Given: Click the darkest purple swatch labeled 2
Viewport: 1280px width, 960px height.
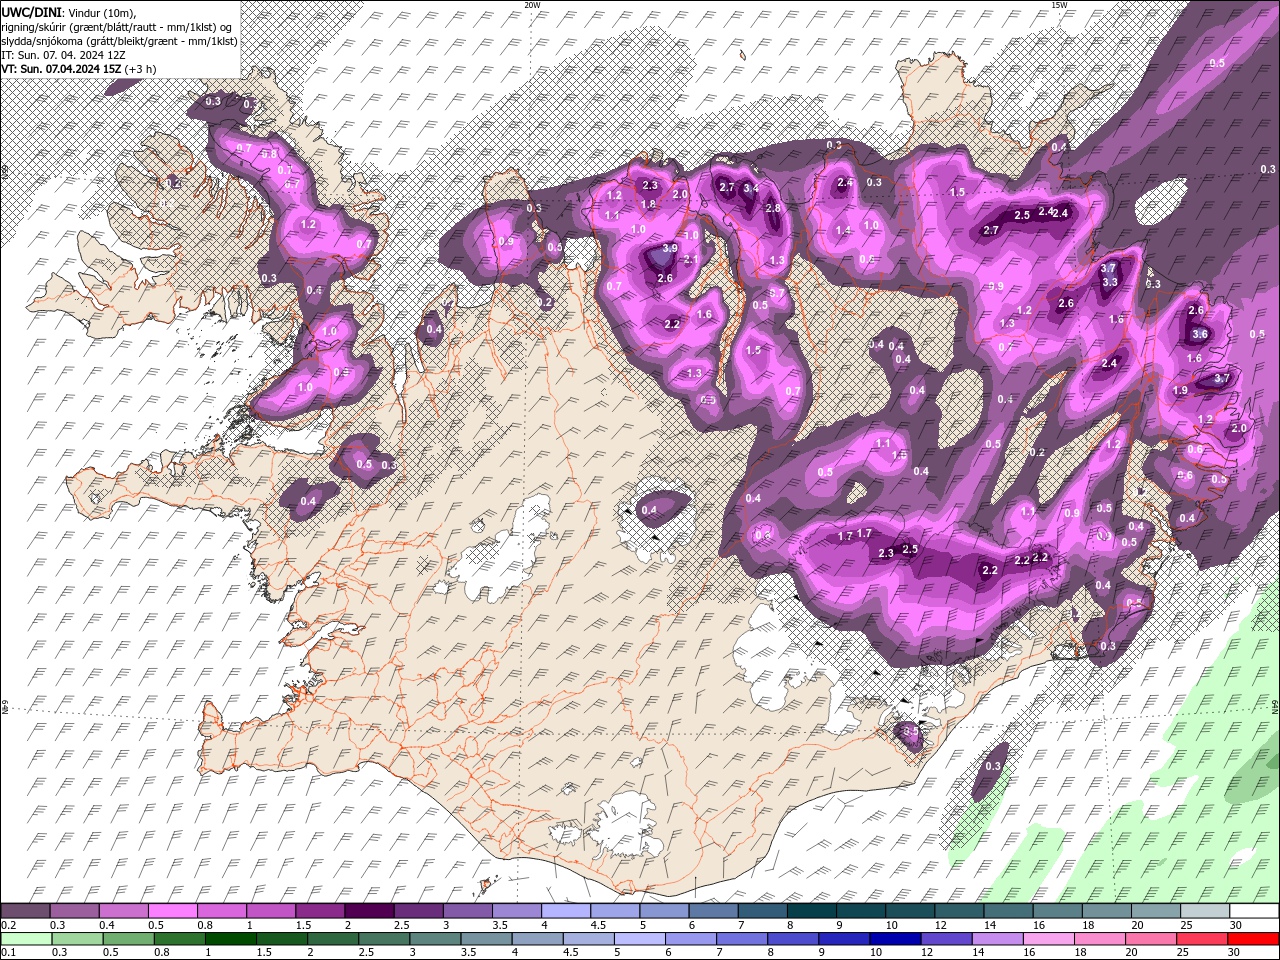Looking at the screenshot, I should [x=368, y=911].
